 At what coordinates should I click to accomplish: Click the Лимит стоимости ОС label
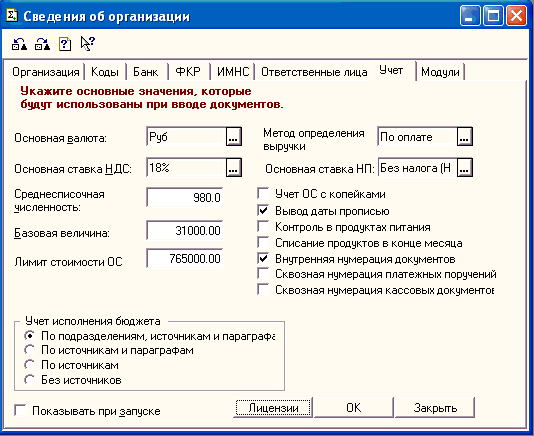click(x=68, y=262)
